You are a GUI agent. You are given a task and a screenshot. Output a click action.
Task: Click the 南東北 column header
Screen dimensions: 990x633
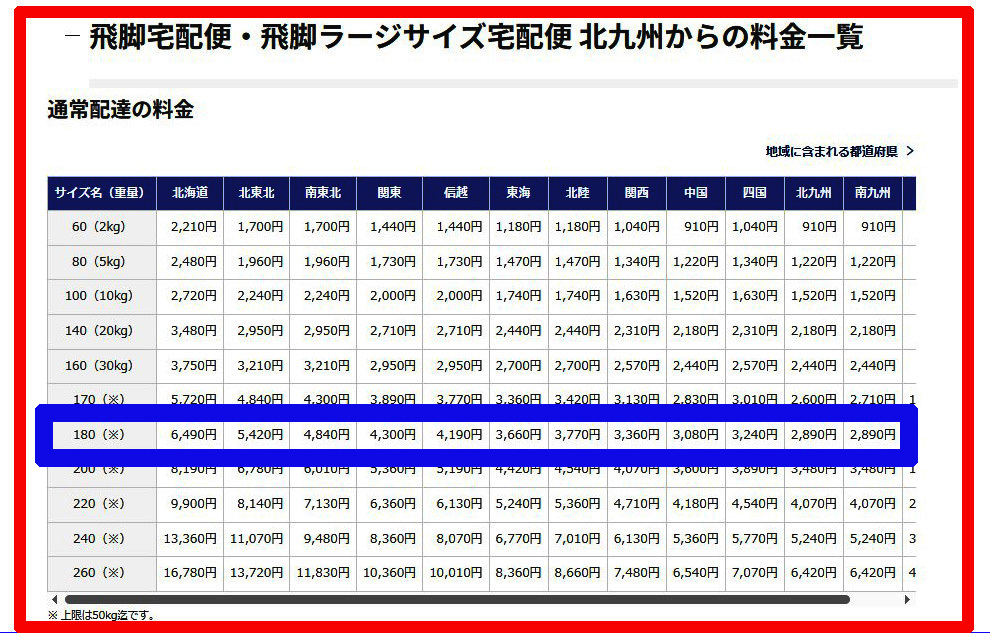pyautogui.click(x=323, y=193)
